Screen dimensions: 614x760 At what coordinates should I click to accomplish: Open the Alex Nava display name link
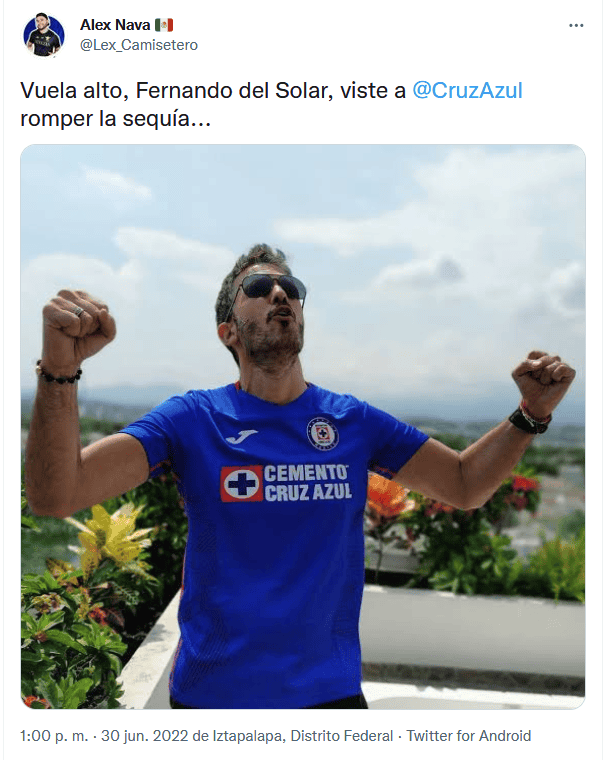[115, 24]
